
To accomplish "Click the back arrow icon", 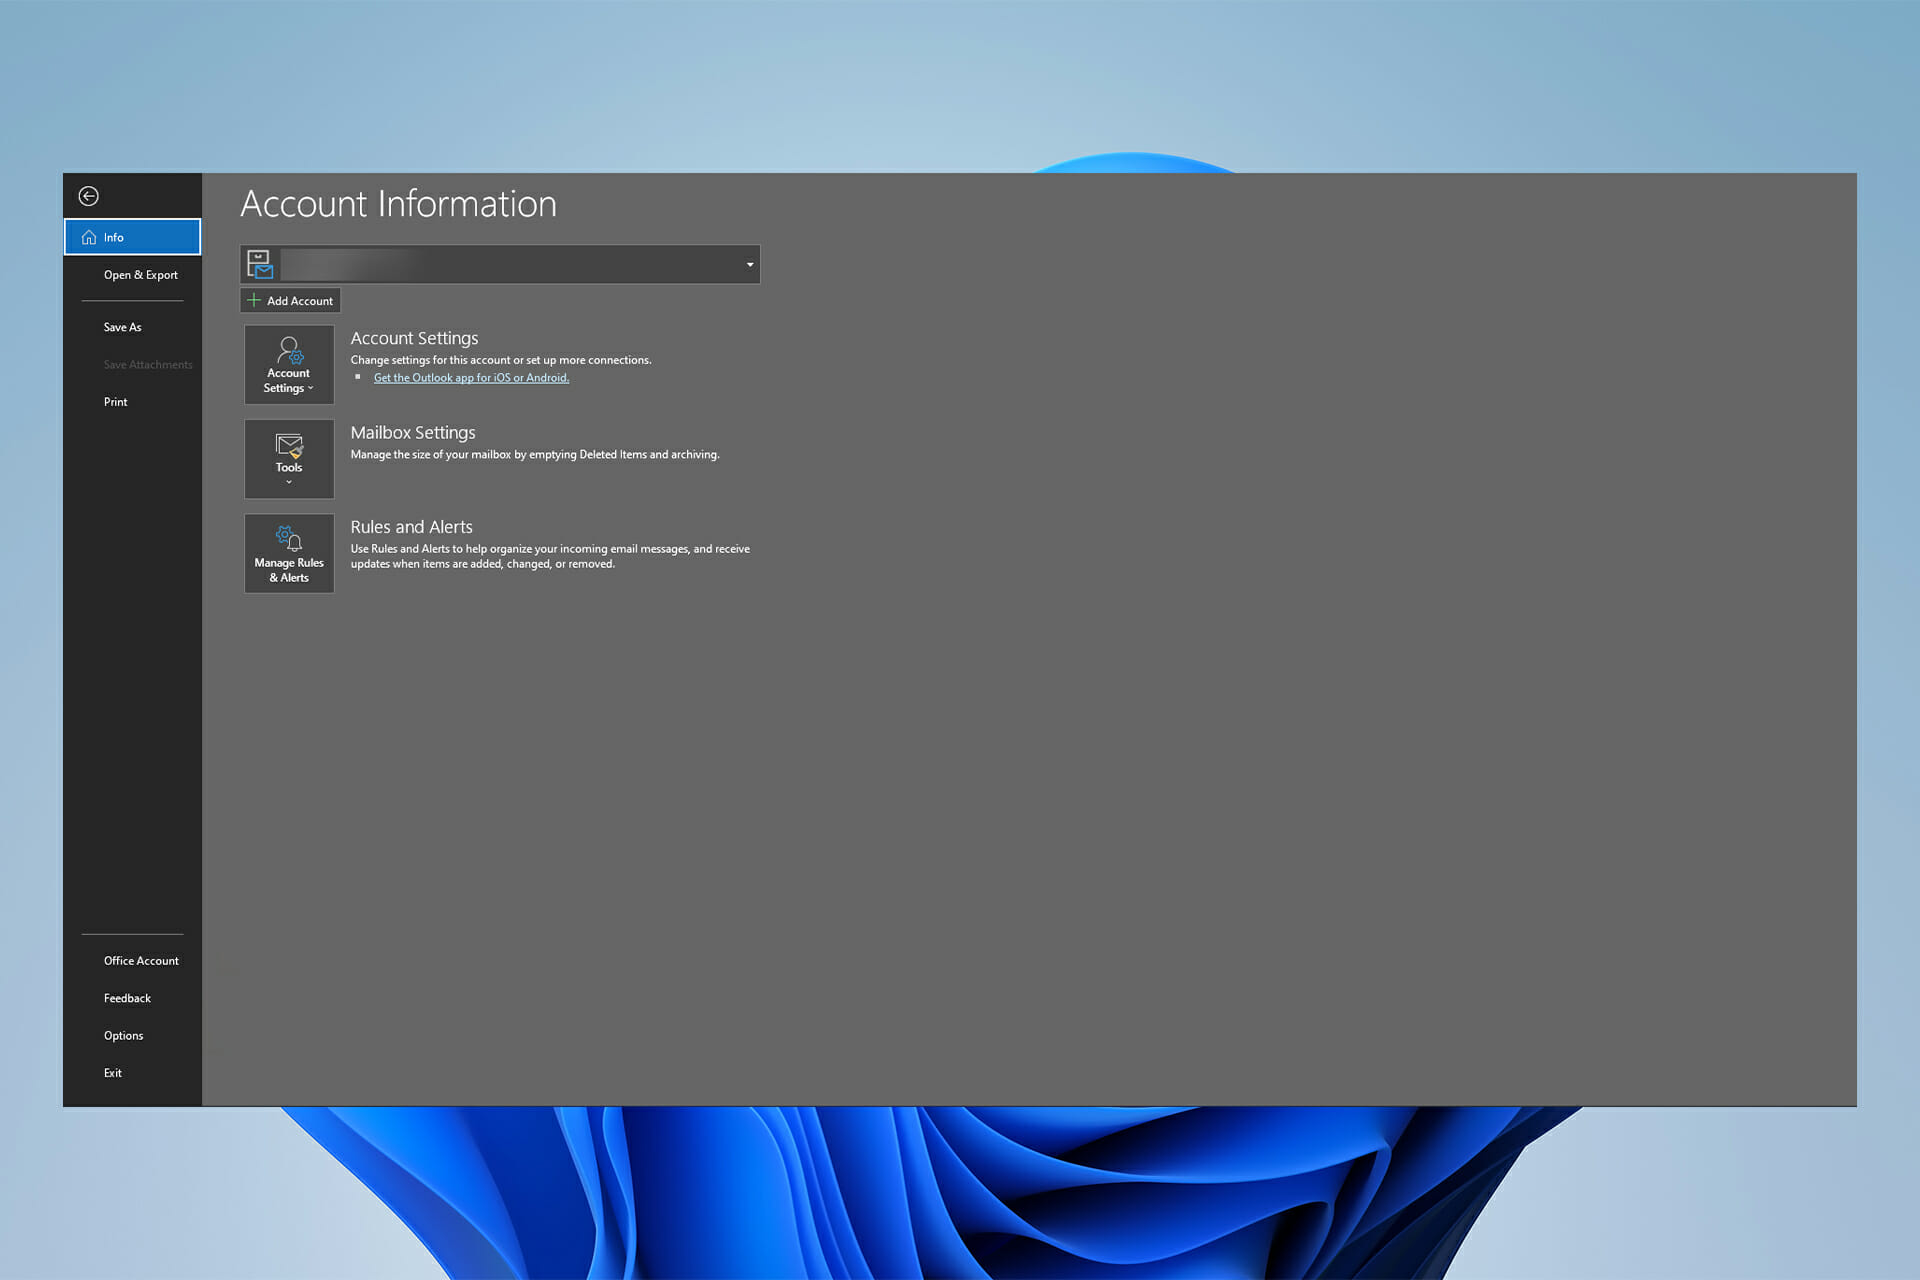I will [89, 196].
